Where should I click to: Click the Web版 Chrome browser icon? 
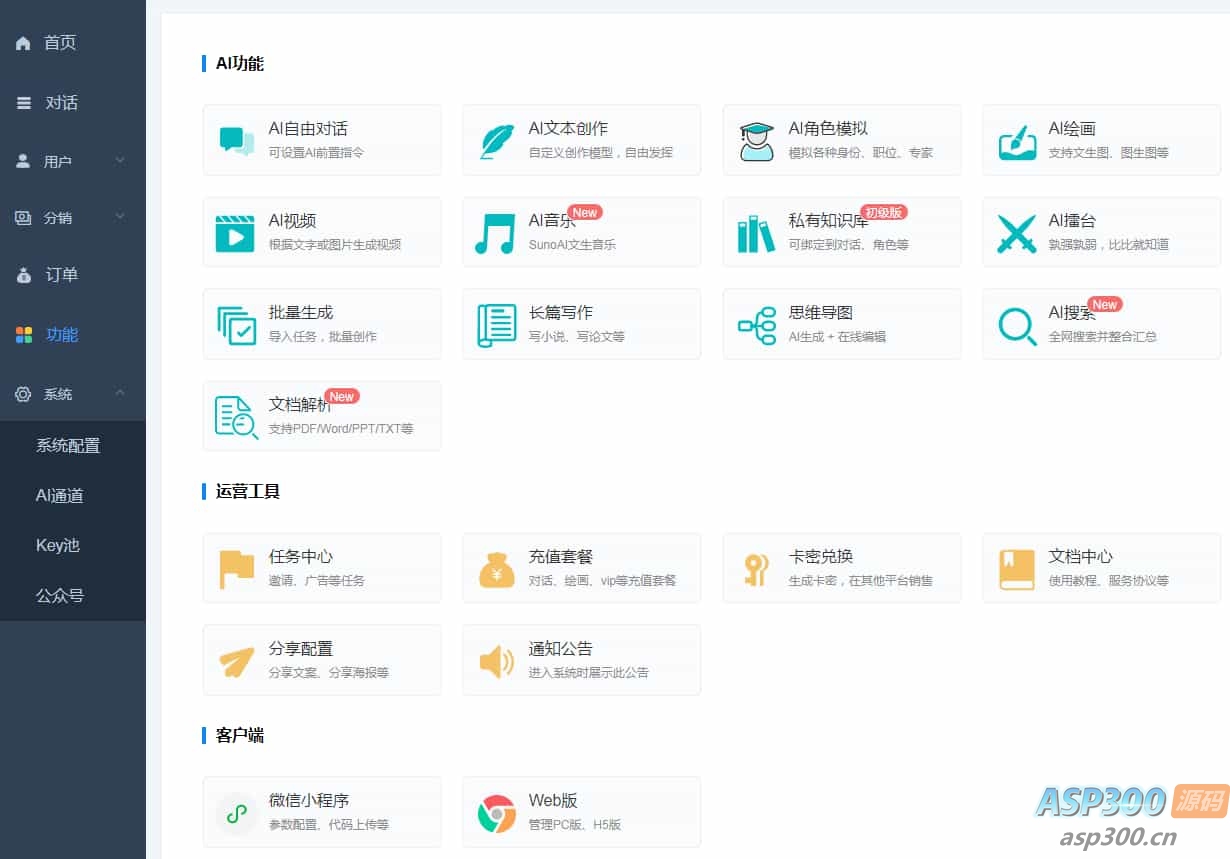[x=496, y=812]
